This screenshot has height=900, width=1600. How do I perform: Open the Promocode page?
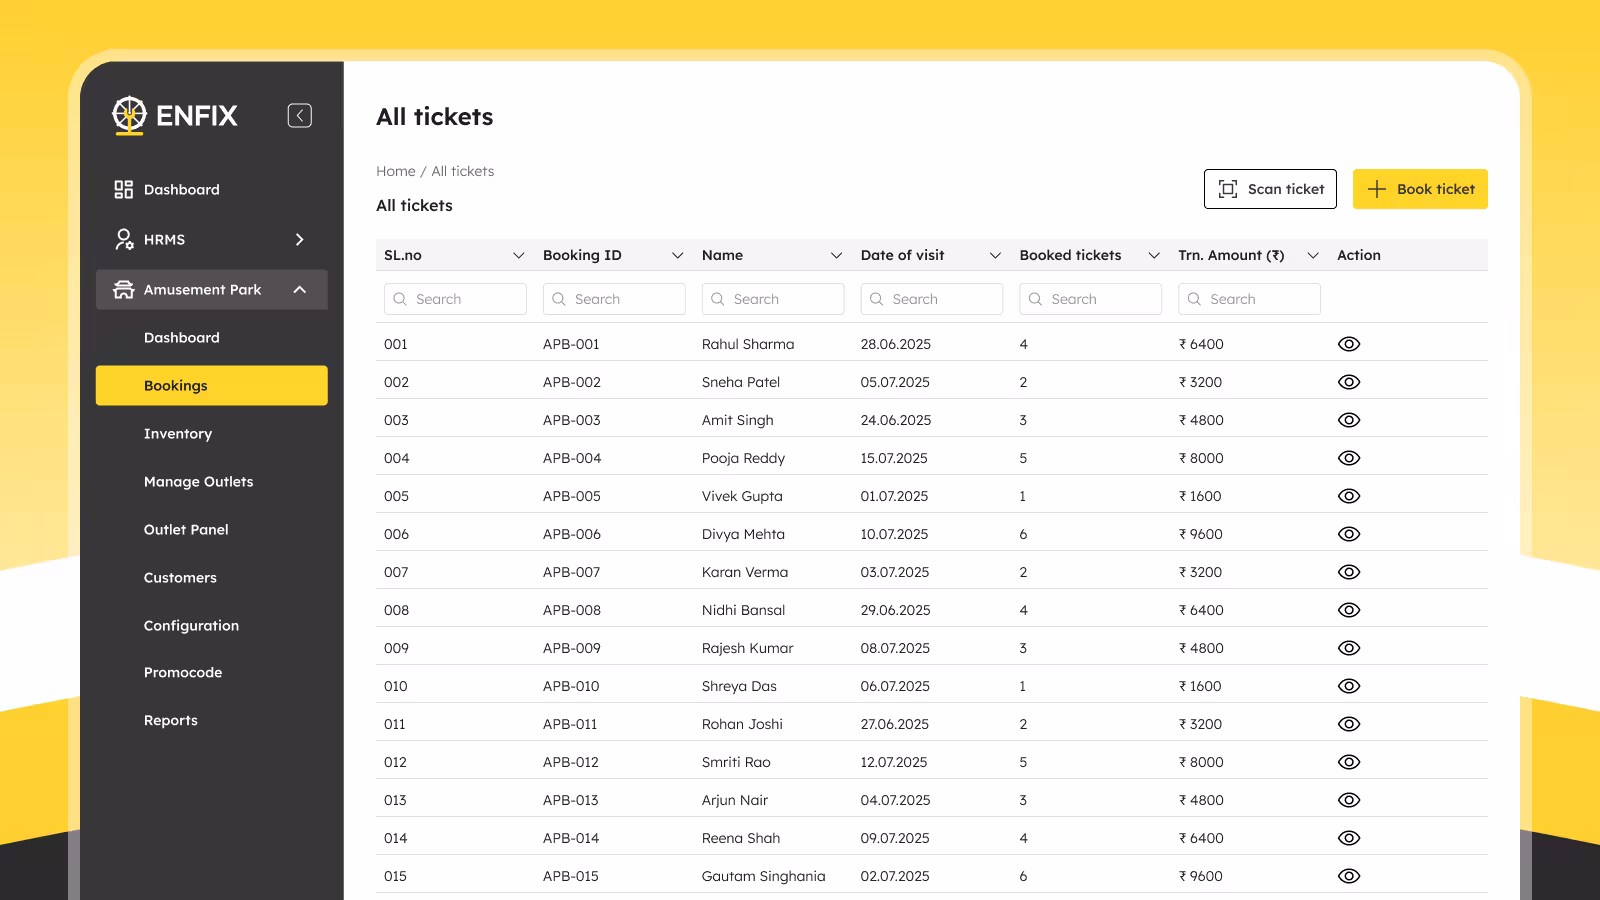[x=183, y=672]
